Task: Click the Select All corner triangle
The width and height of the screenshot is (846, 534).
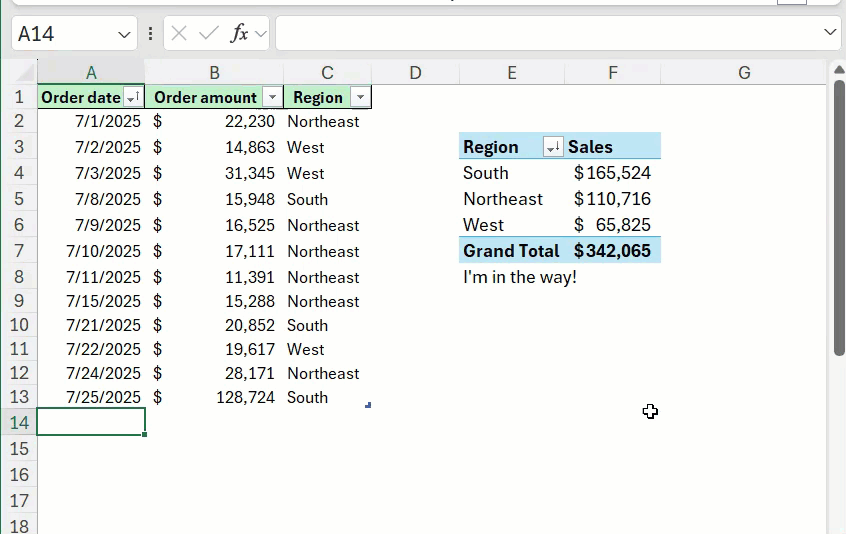Action: [x=25, y=72]
